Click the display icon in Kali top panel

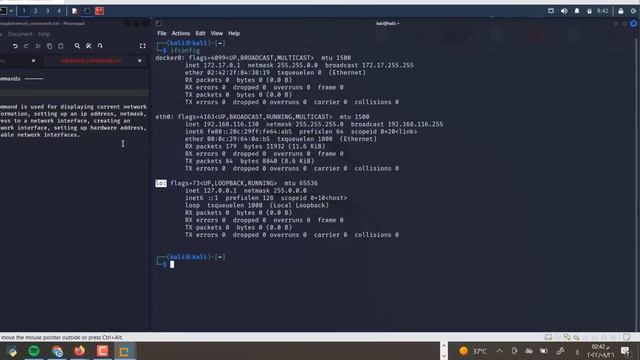click(551, 11)
